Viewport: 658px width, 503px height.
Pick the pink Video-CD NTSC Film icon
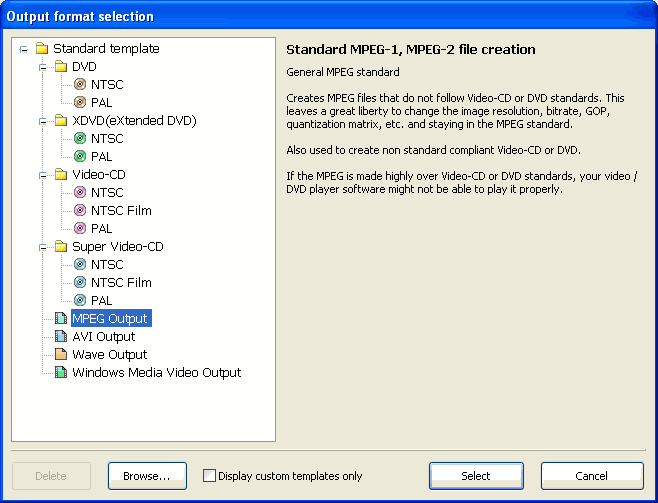pos(80,210)
